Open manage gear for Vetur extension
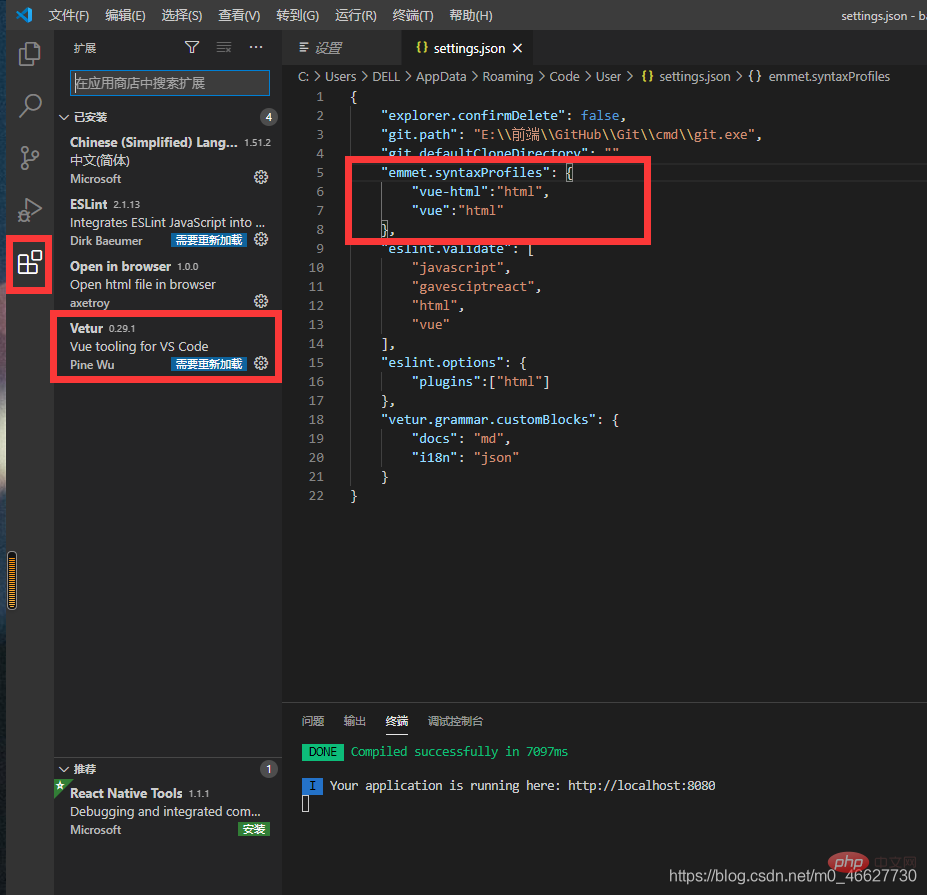 (261, 364)
